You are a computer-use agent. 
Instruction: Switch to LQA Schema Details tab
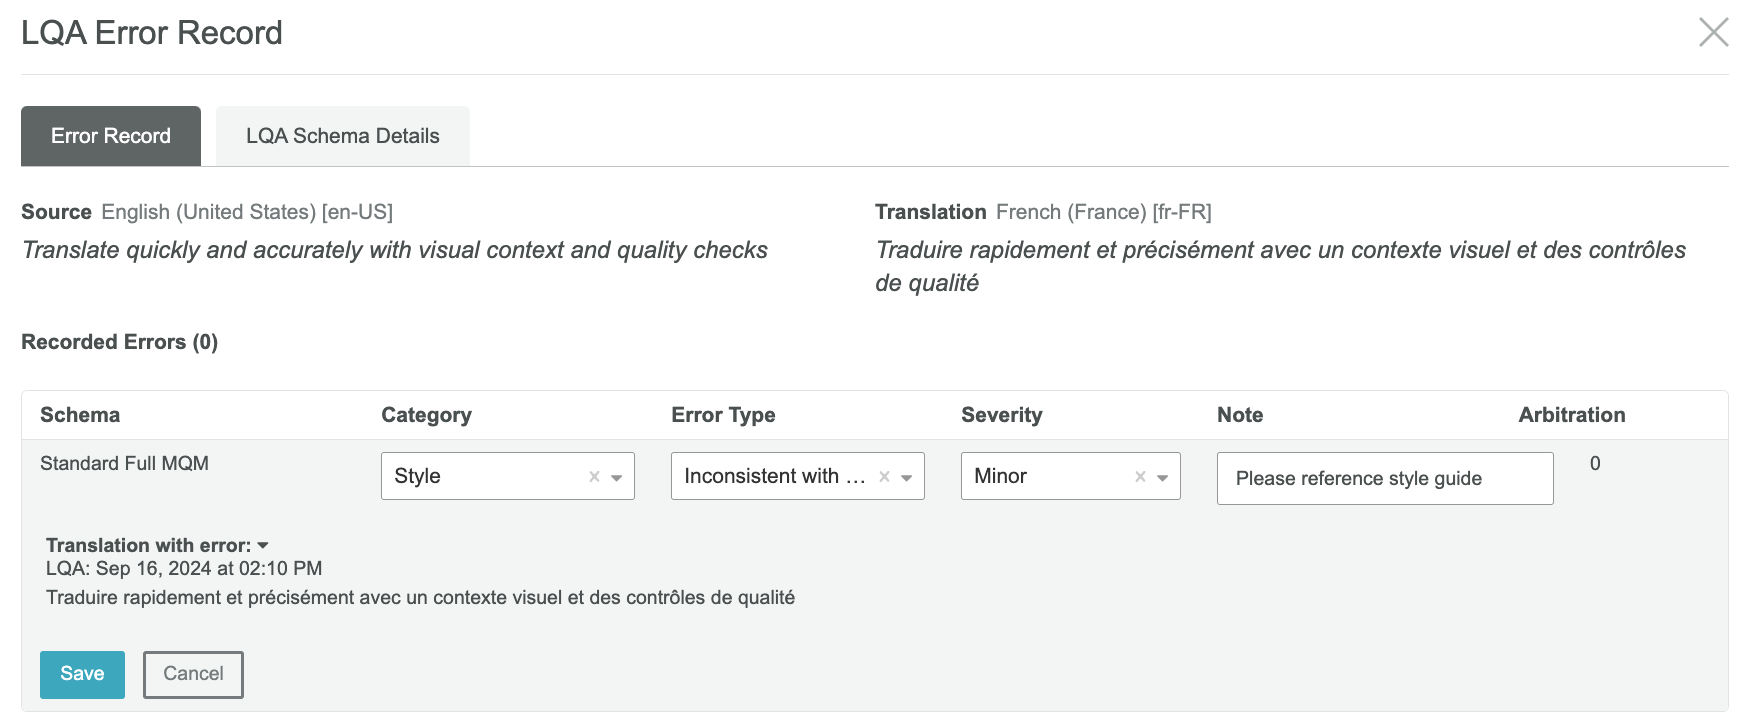(343, 136)
